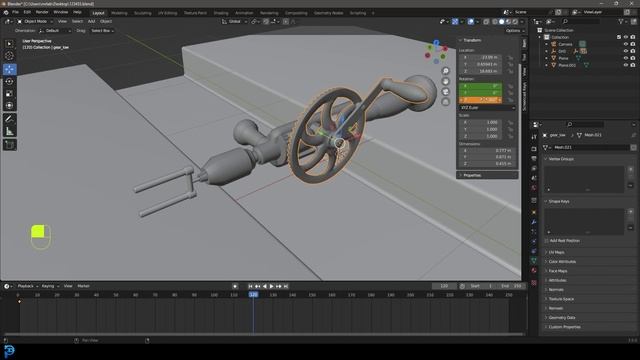Open the XYZ Euler rotation mode dropdown
Viewport: 640px width, 360px height.
point(487,108)
